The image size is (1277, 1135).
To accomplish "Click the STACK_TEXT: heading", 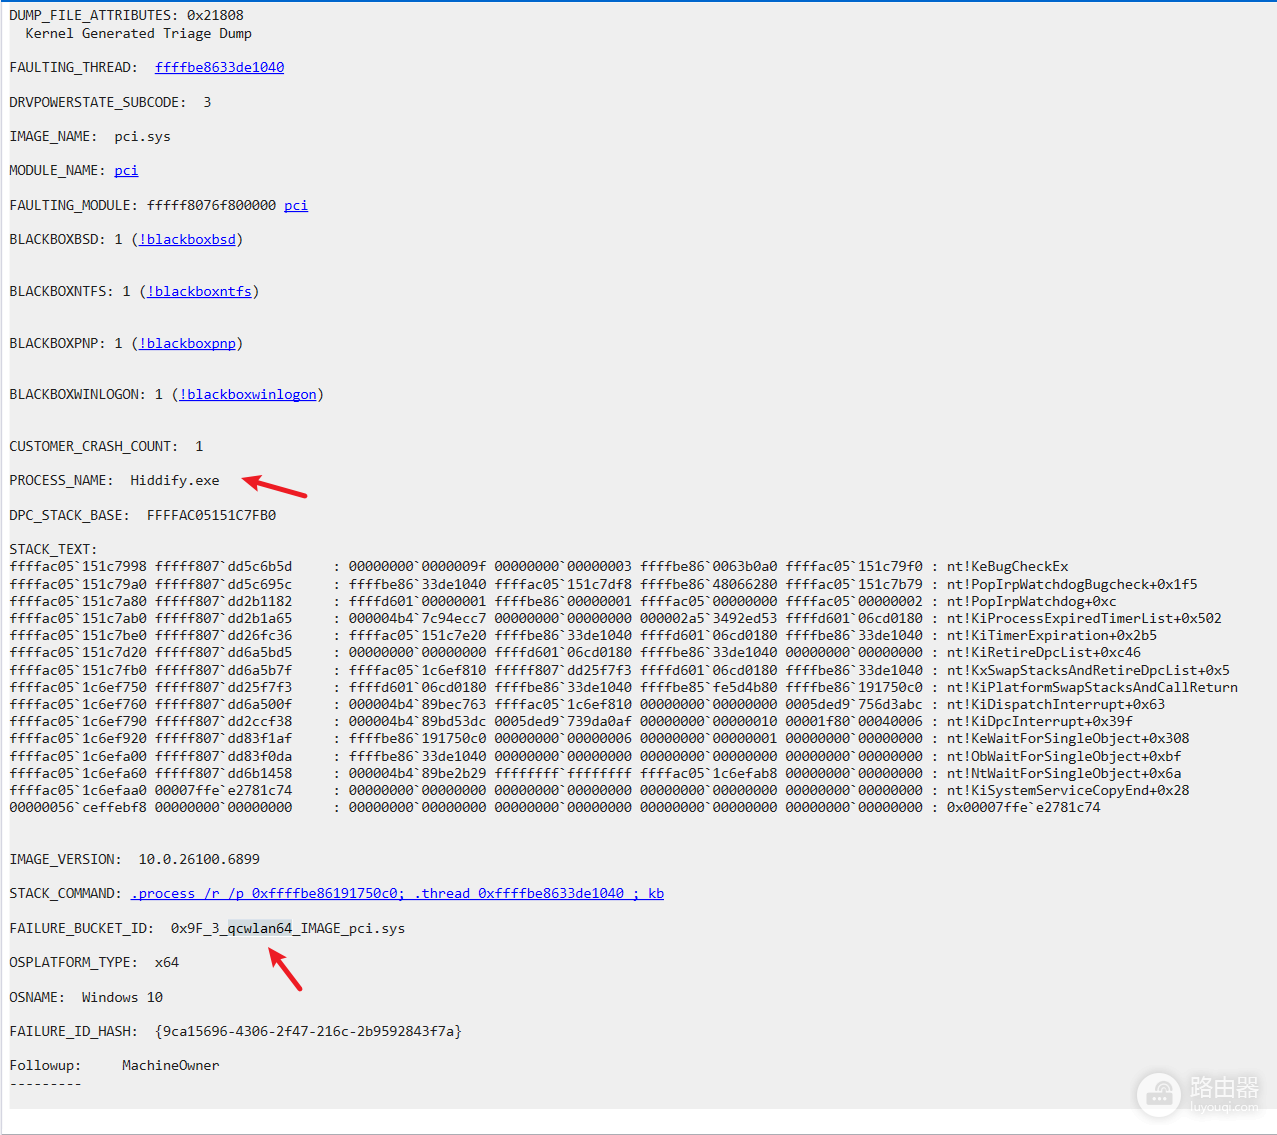I will coord(53,549).
